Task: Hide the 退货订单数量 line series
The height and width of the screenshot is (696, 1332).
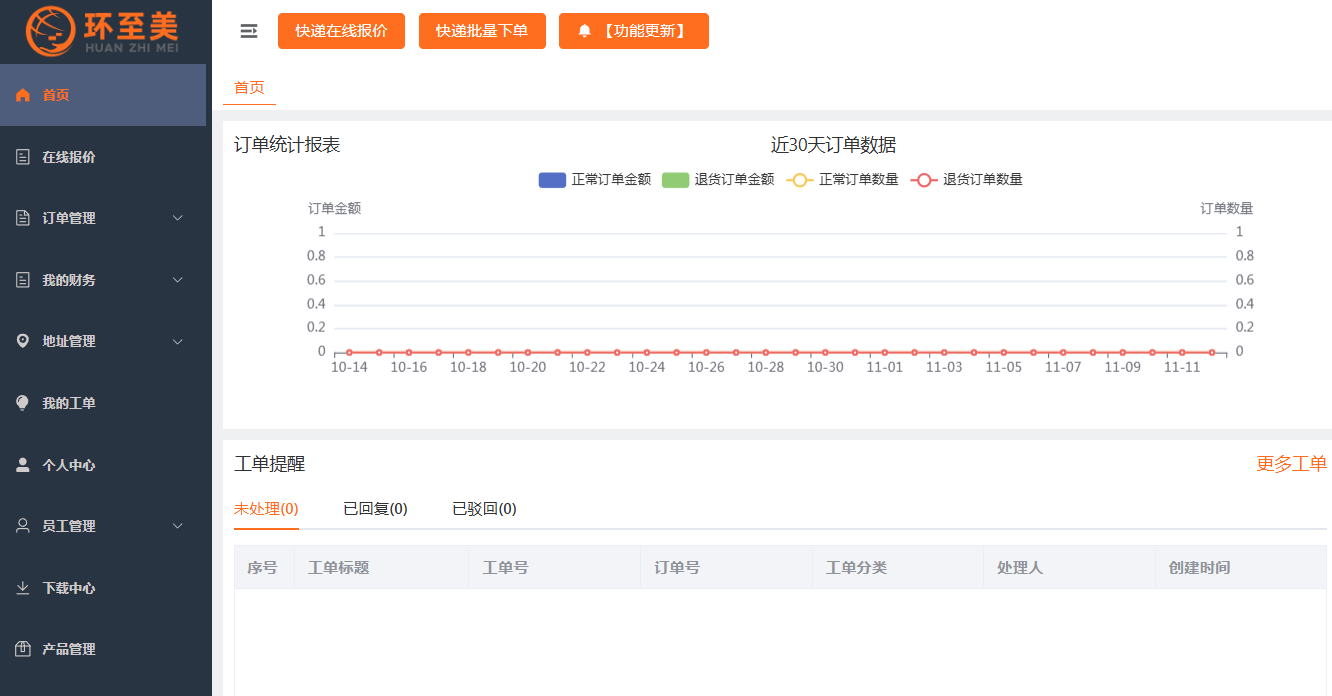Action: pos(967,180)
